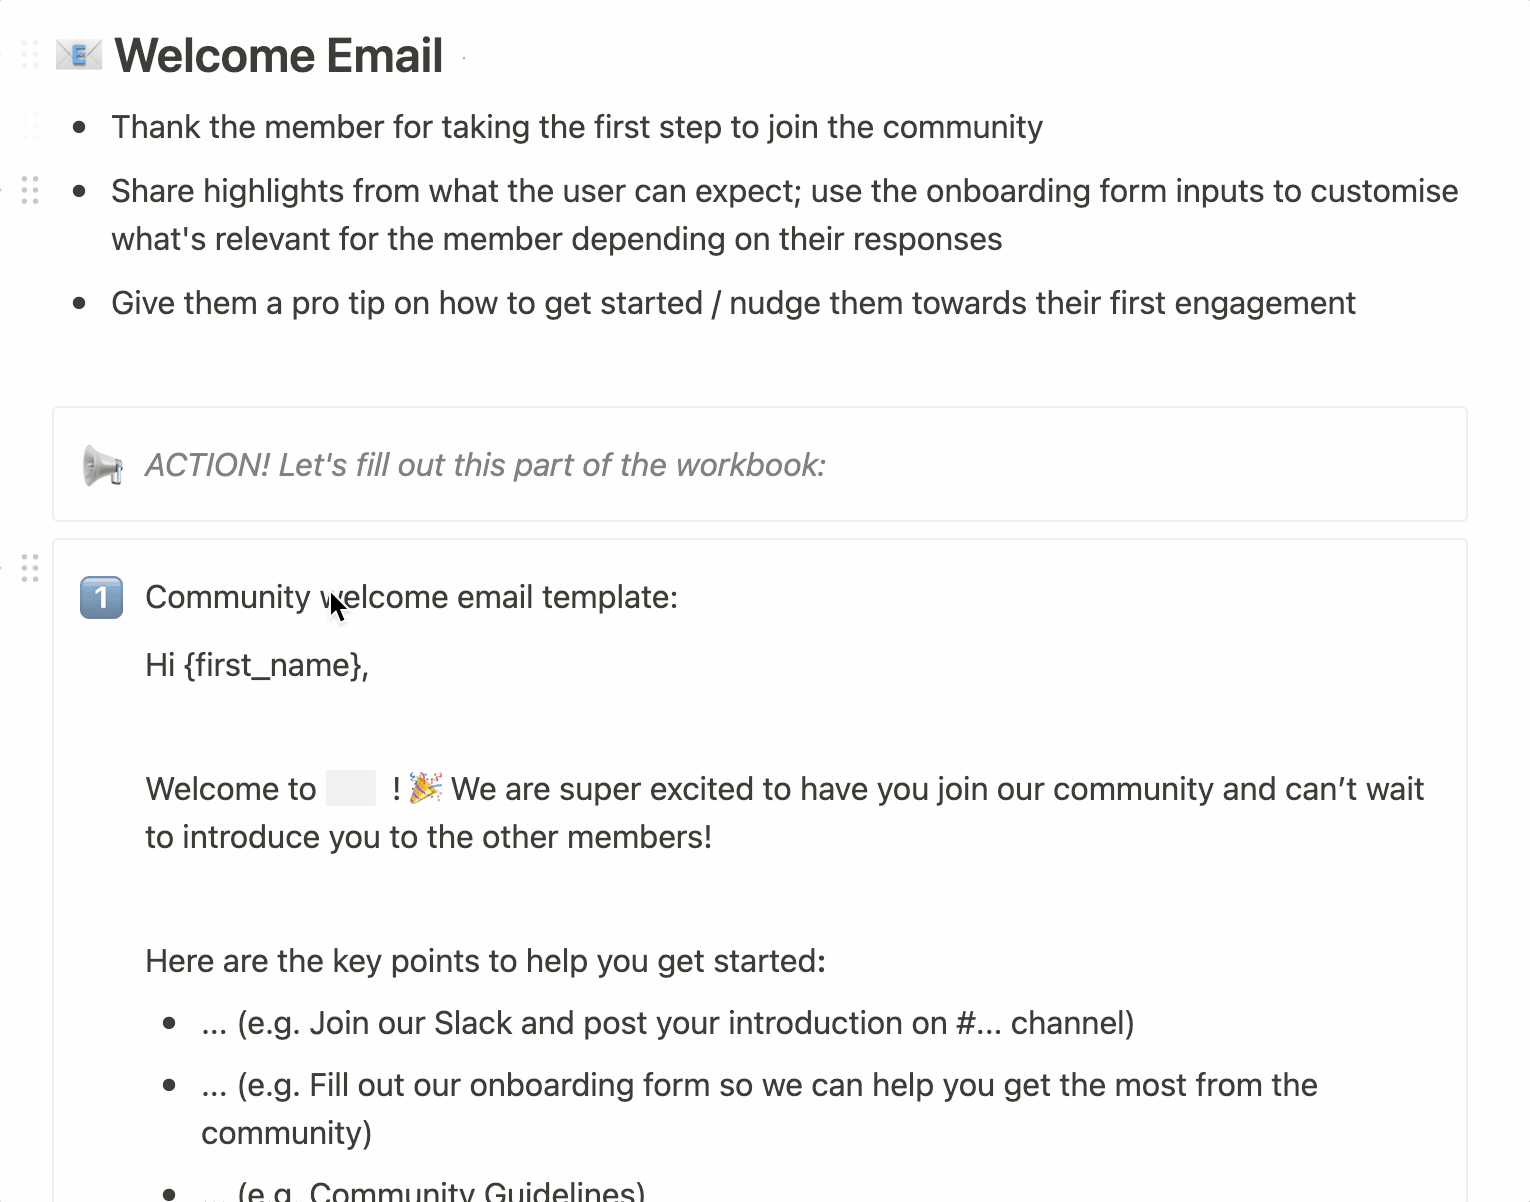The width and height of the screenshot is (1530, 1202).
Task: Click the Hi {first_name} greeting line
Action: click(257, 665)
